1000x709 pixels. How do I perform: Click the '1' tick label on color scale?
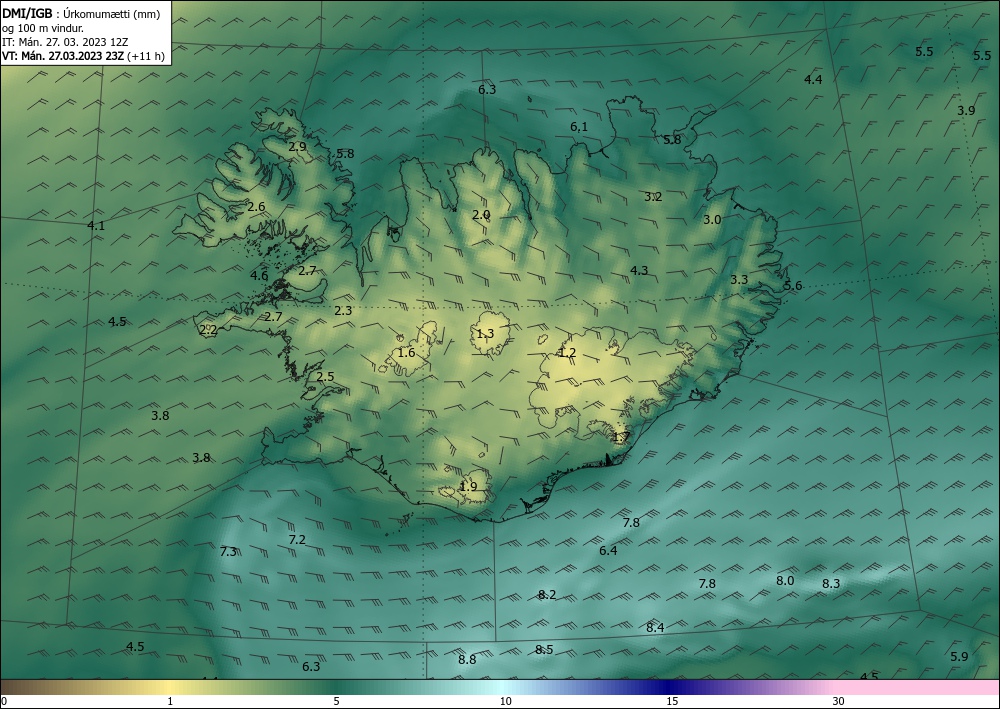click(x=170, y=702)
